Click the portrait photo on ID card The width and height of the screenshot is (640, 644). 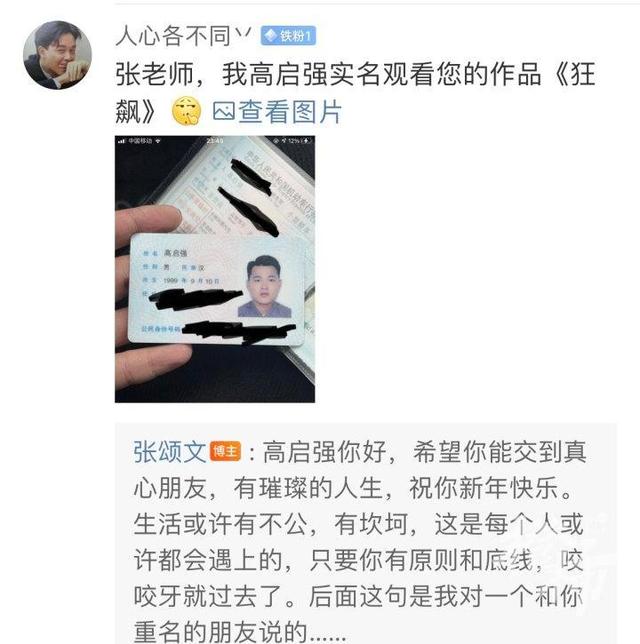pos(265,286)
